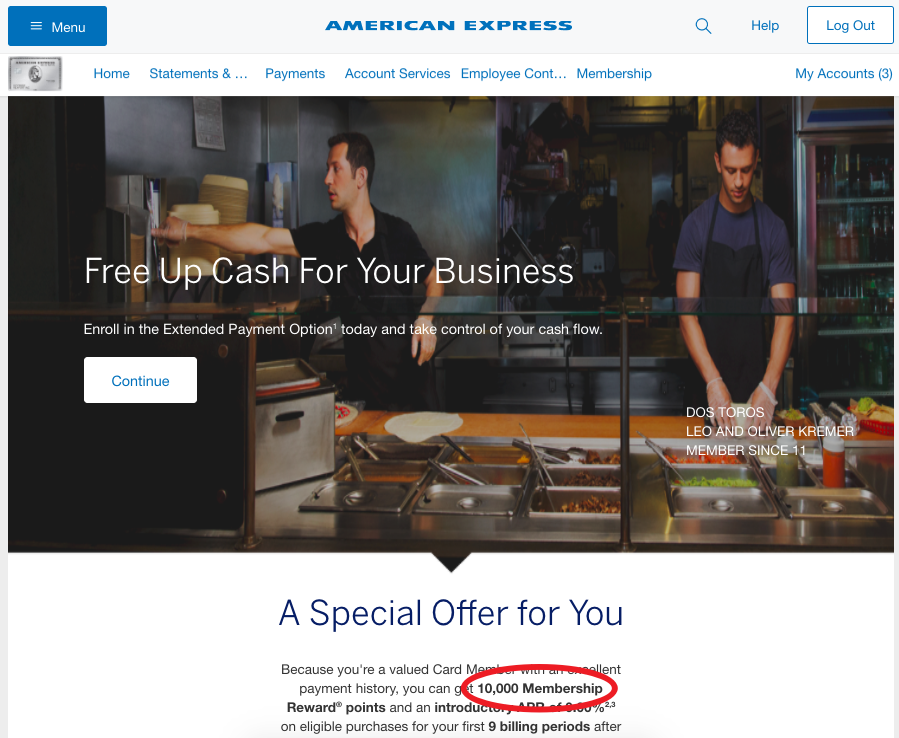Click the hamburger icon in Menu button
This screenshot has width=899, height=738.
36,26
